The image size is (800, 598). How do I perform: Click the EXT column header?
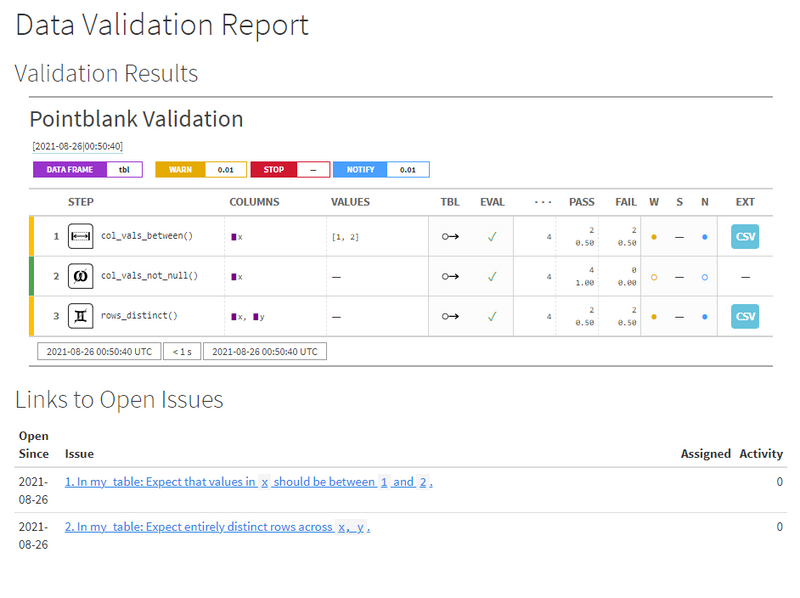tap(745, 202)
